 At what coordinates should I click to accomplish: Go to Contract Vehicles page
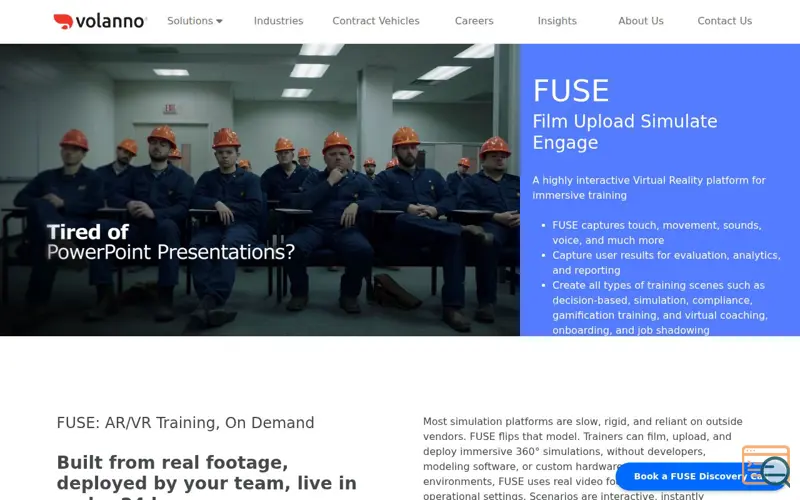click(376, 21)
